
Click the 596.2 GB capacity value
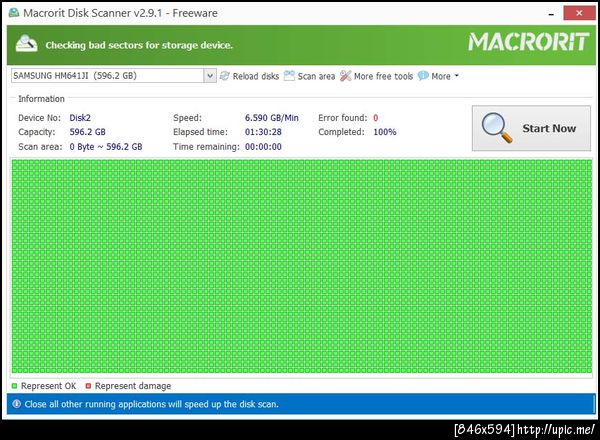pyautogui.click(x=88, y=132)
